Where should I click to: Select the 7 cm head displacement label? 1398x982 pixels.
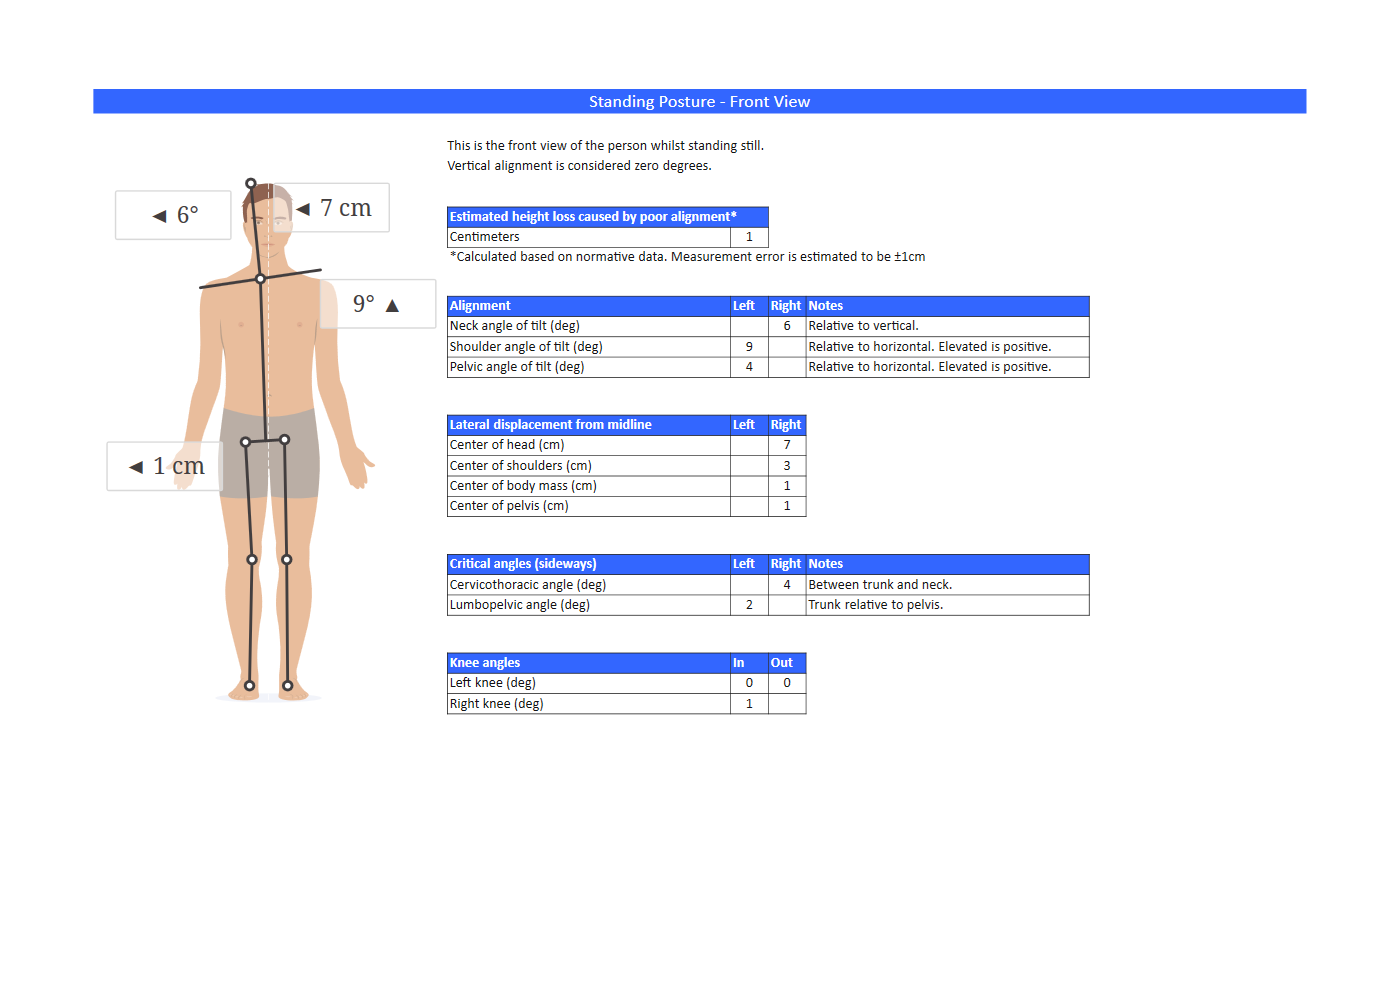334,208
